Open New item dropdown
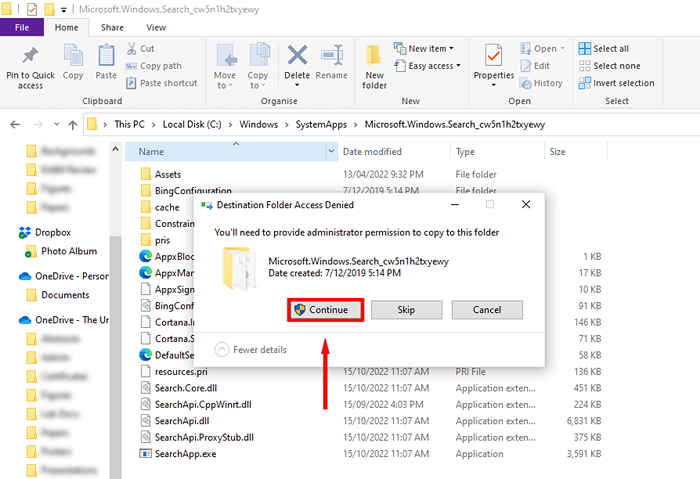Screen dimensions: 700x479 424,48
